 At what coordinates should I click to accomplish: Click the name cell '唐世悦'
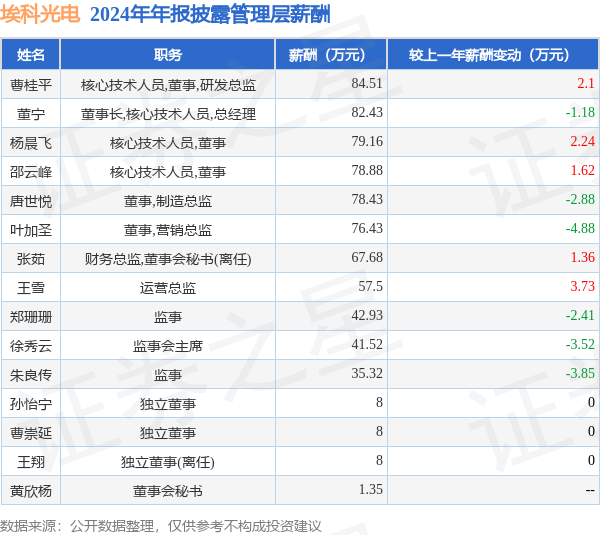[x=31, y=201]
